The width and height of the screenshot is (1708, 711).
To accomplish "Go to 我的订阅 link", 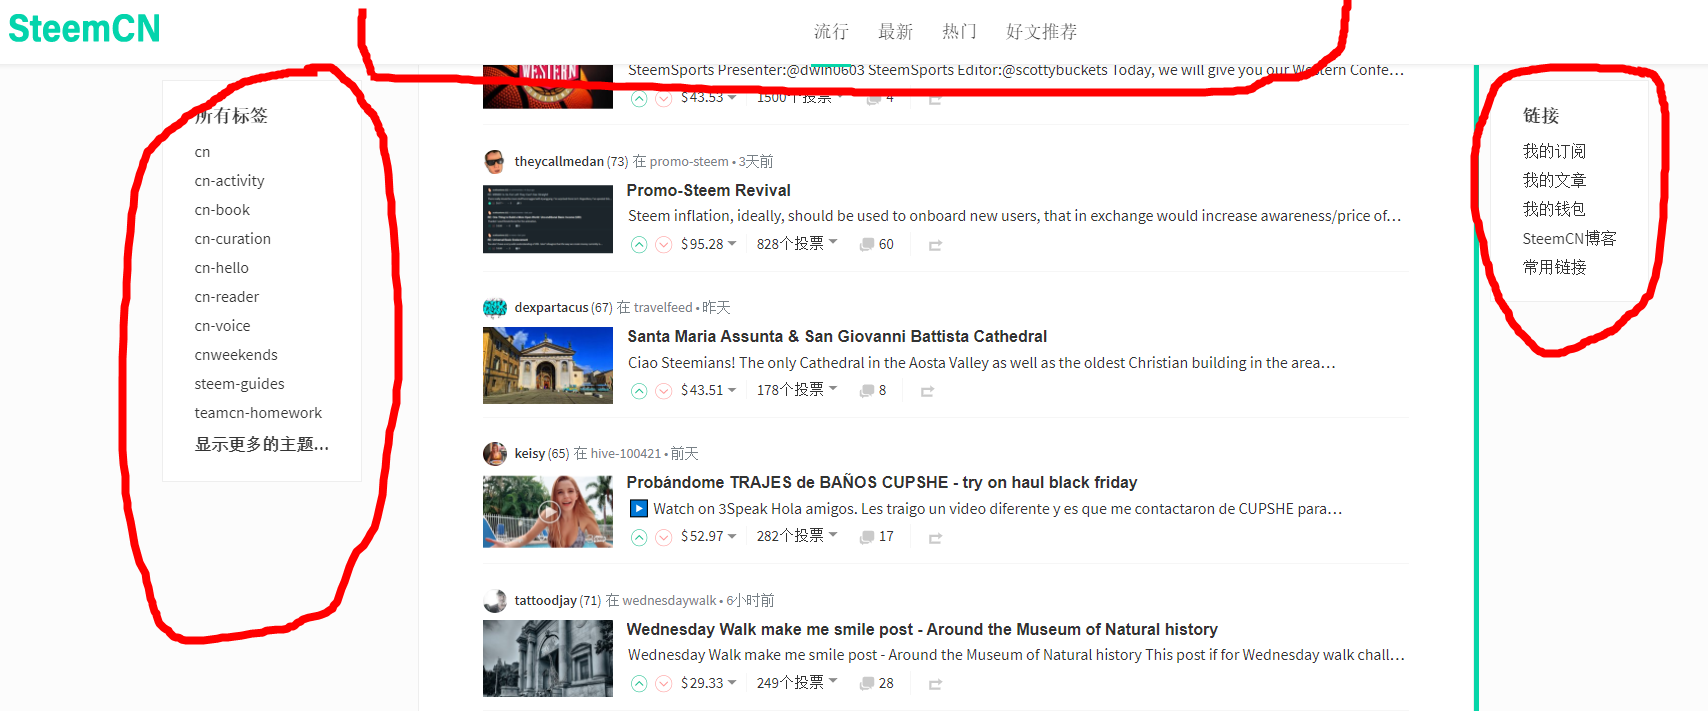I will (1554, 151).
